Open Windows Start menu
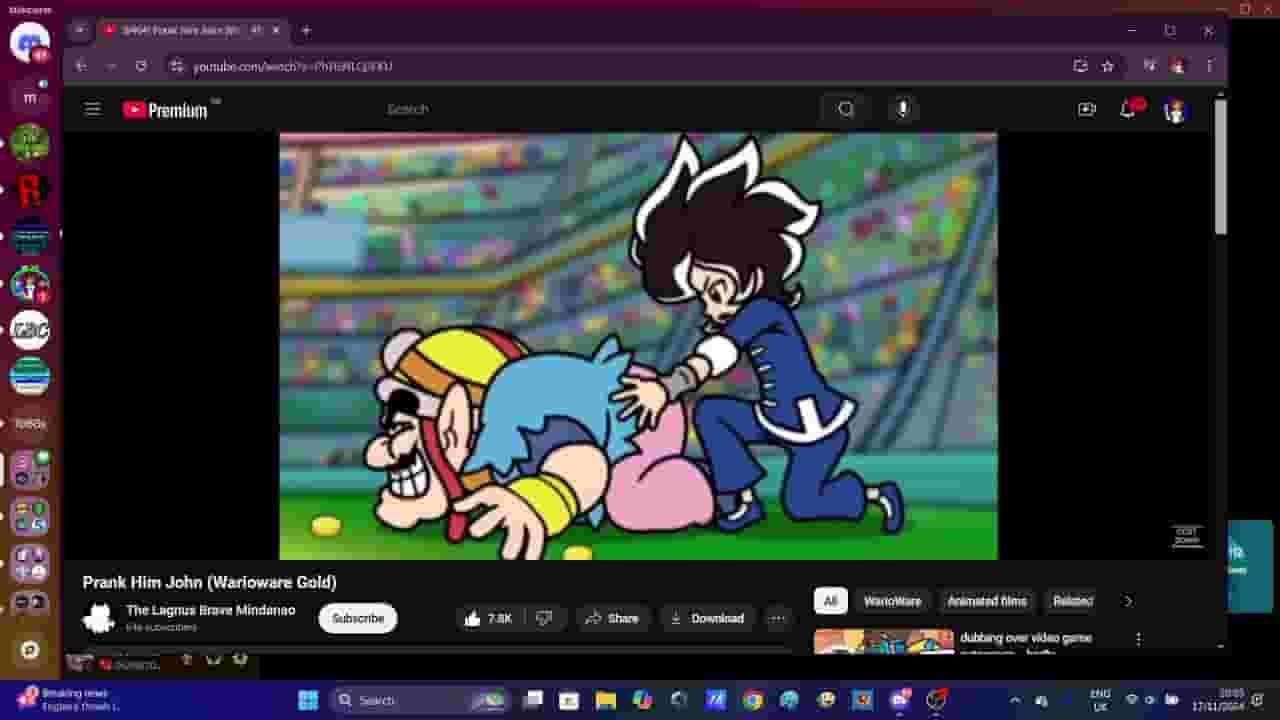This screenshot has width=1280, height=720. tap(308, 700)
